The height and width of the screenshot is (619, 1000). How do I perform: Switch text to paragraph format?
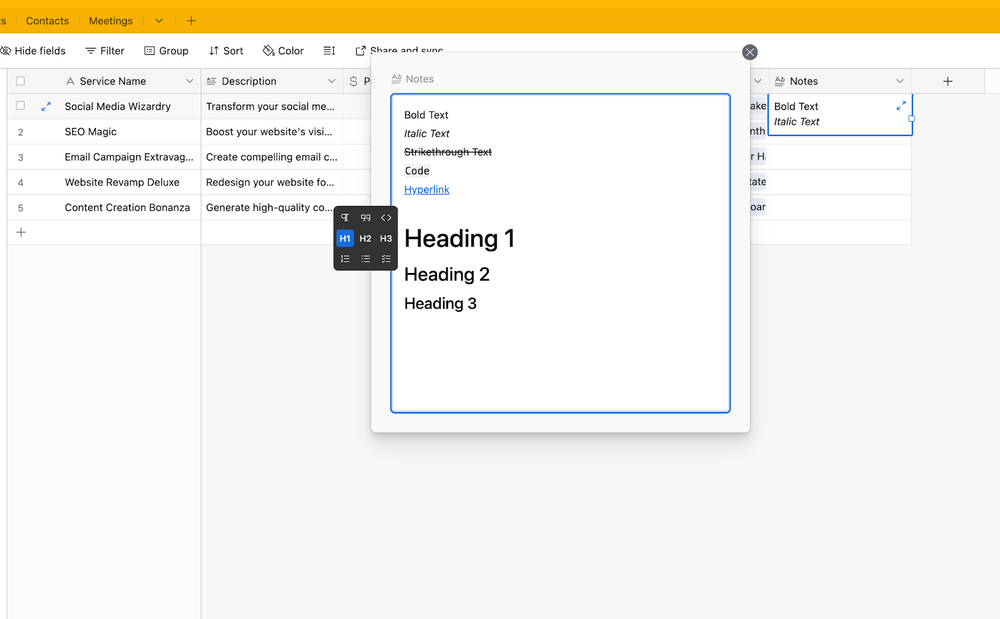pos(345,217)
